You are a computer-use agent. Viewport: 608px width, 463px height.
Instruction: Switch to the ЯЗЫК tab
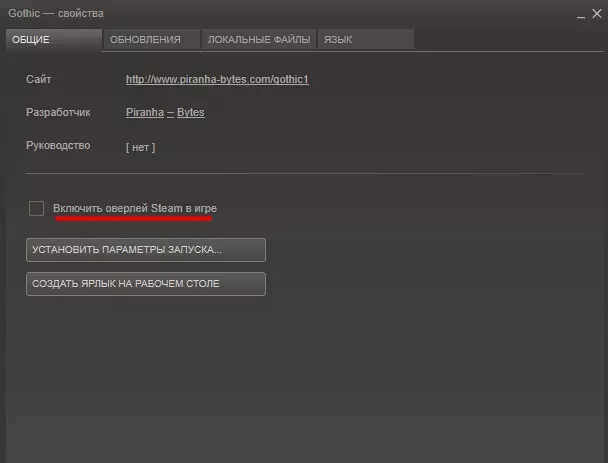tap(366, 40)
